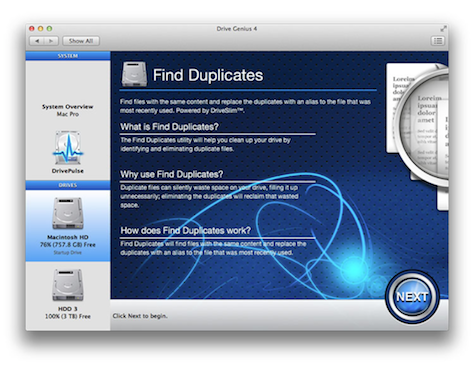Viewport: 475px width, 369px height.
Task: Open the list view icon at the toolbar's right end
Action: tap(438, 41)
